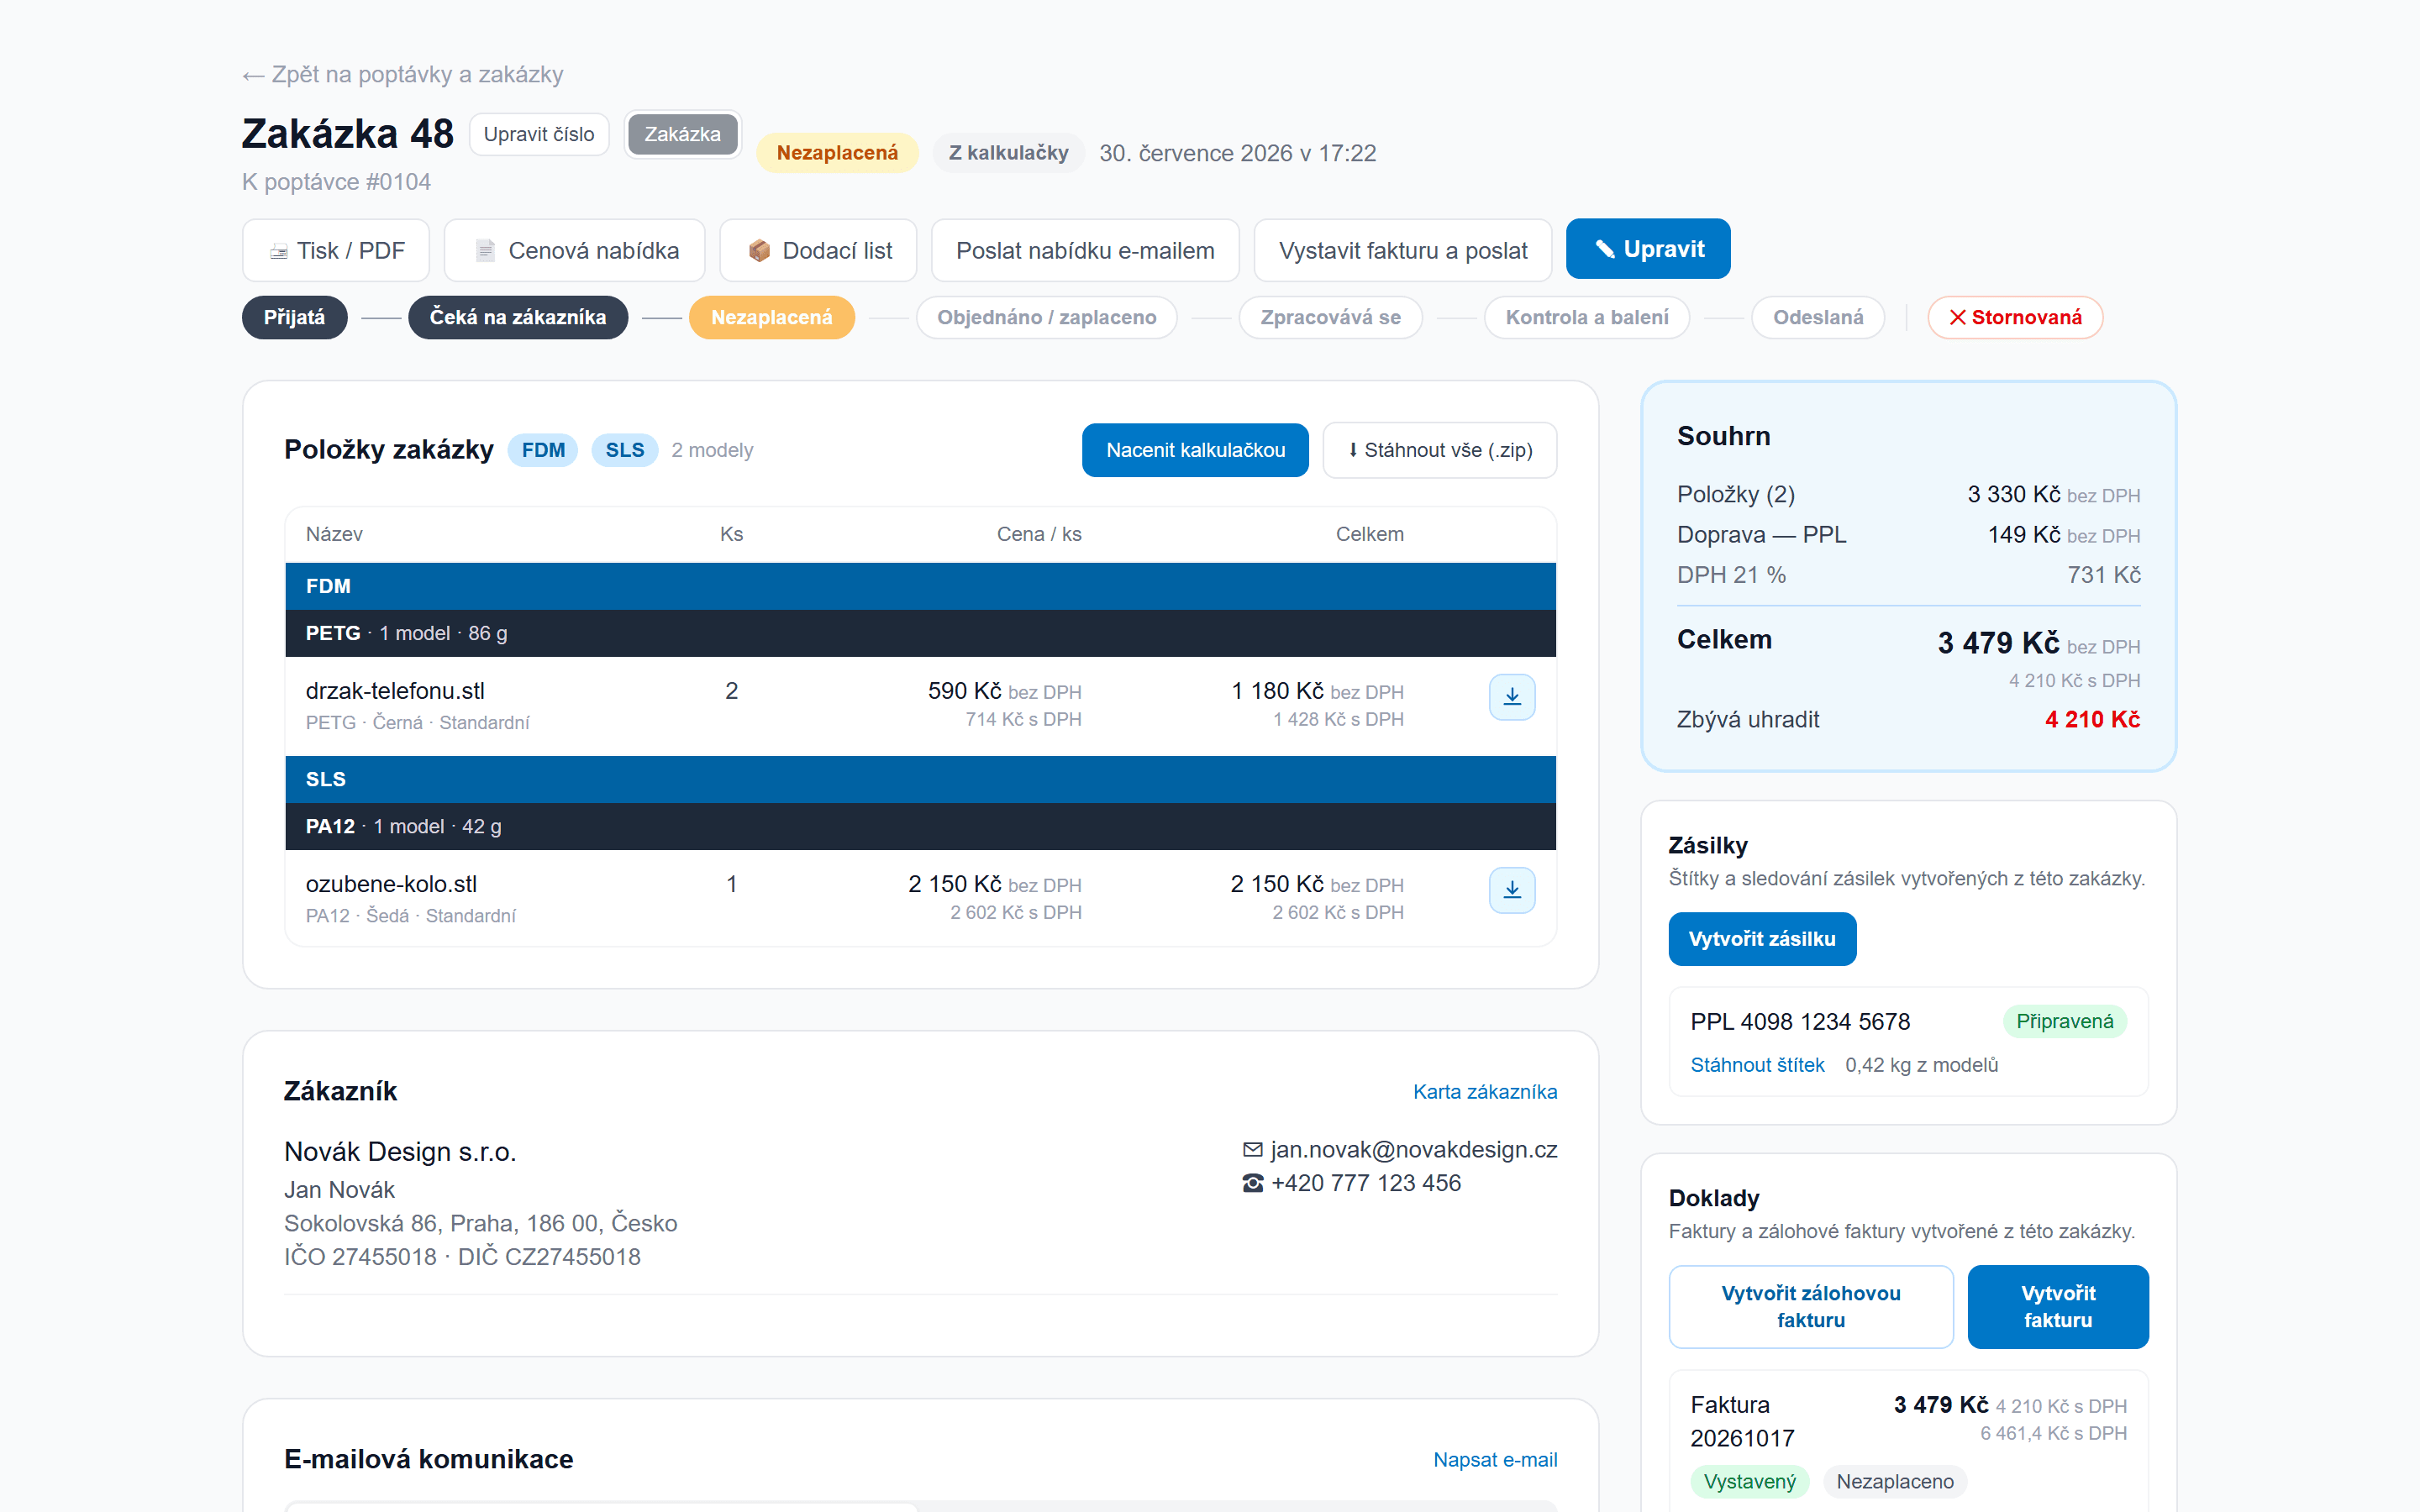The image size is (2420, 1512).
Task: Click the phone number +420 777 123 456
Action: coord(1366,1183)
